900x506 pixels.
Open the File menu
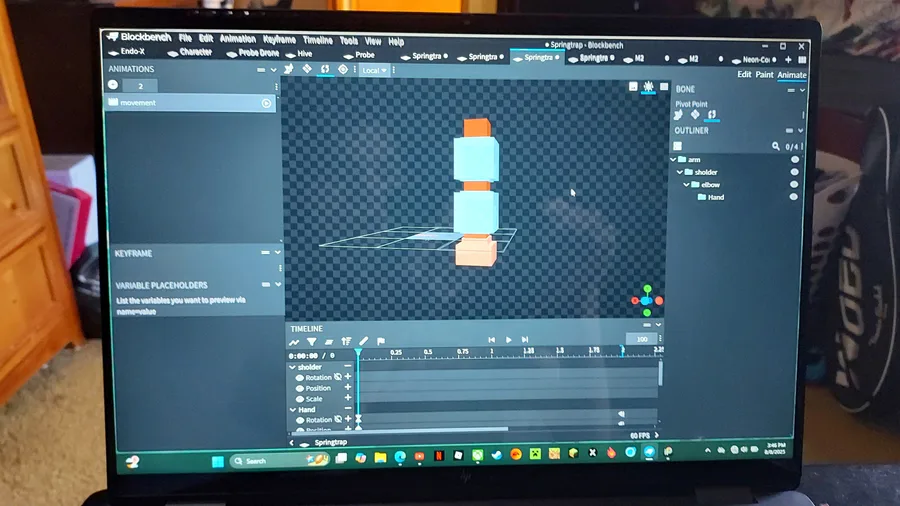coord(185,38)
